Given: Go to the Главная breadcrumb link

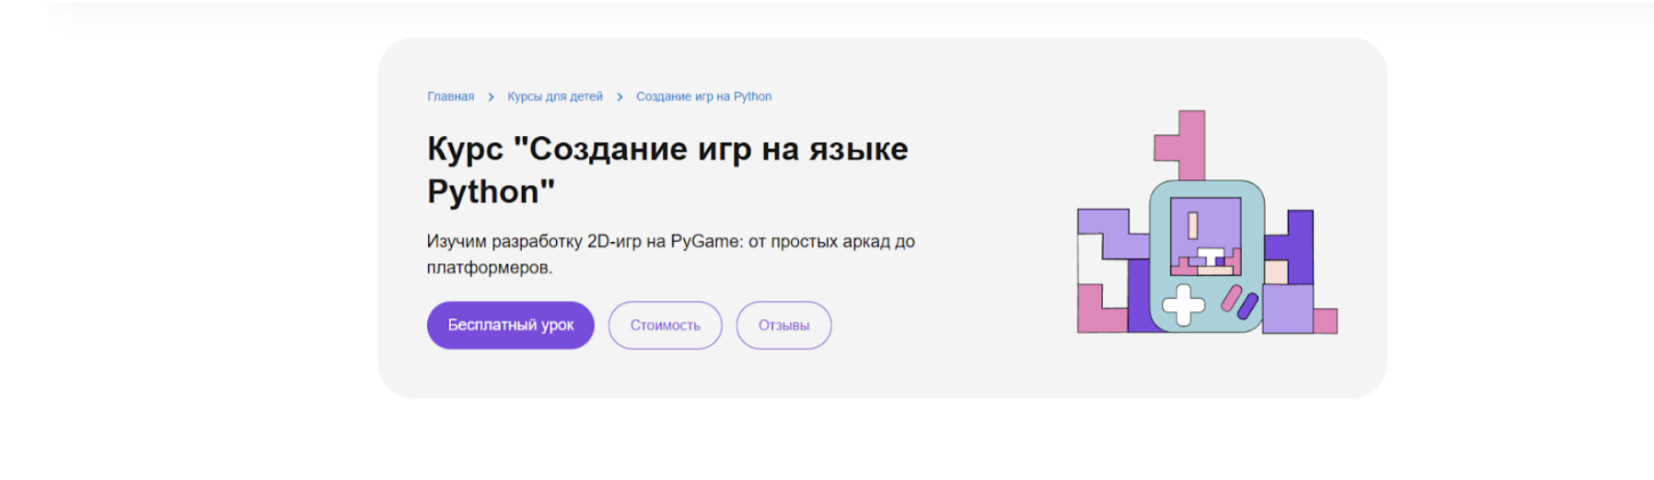Looking at the screenshot, I should pyautogui.click(x=450, y=97).
